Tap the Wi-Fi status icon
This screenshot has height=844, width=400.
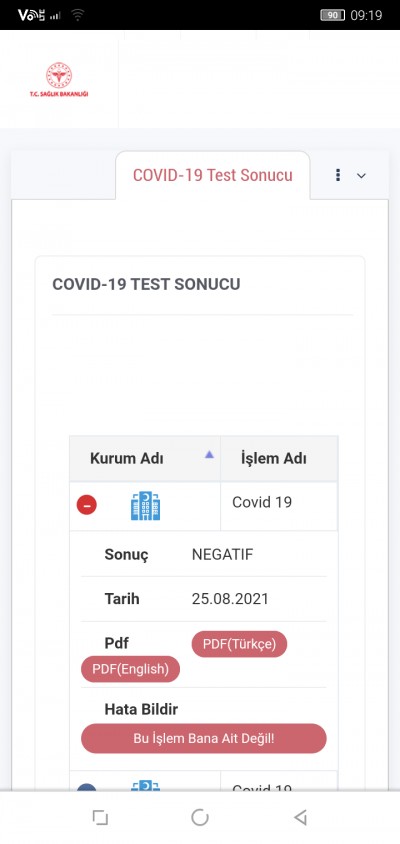[x=78, y=15]
